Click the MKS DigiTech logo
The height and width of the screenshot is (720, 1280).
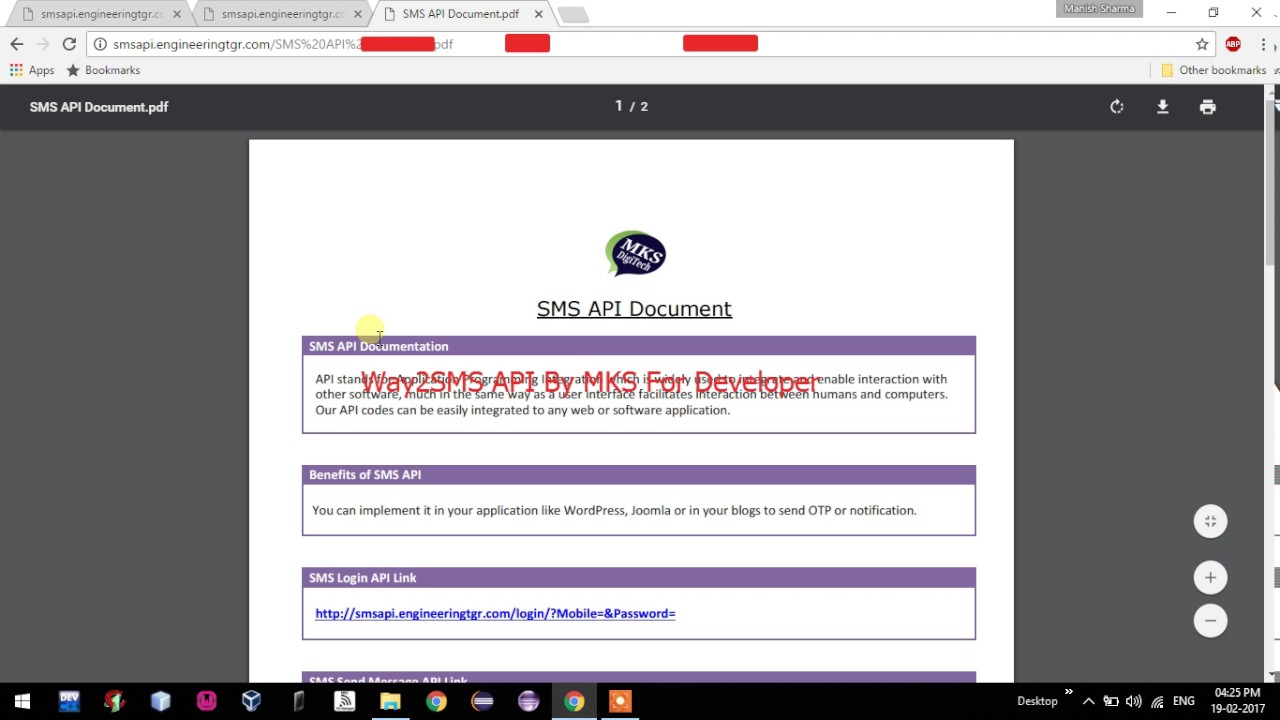(635, 254)
